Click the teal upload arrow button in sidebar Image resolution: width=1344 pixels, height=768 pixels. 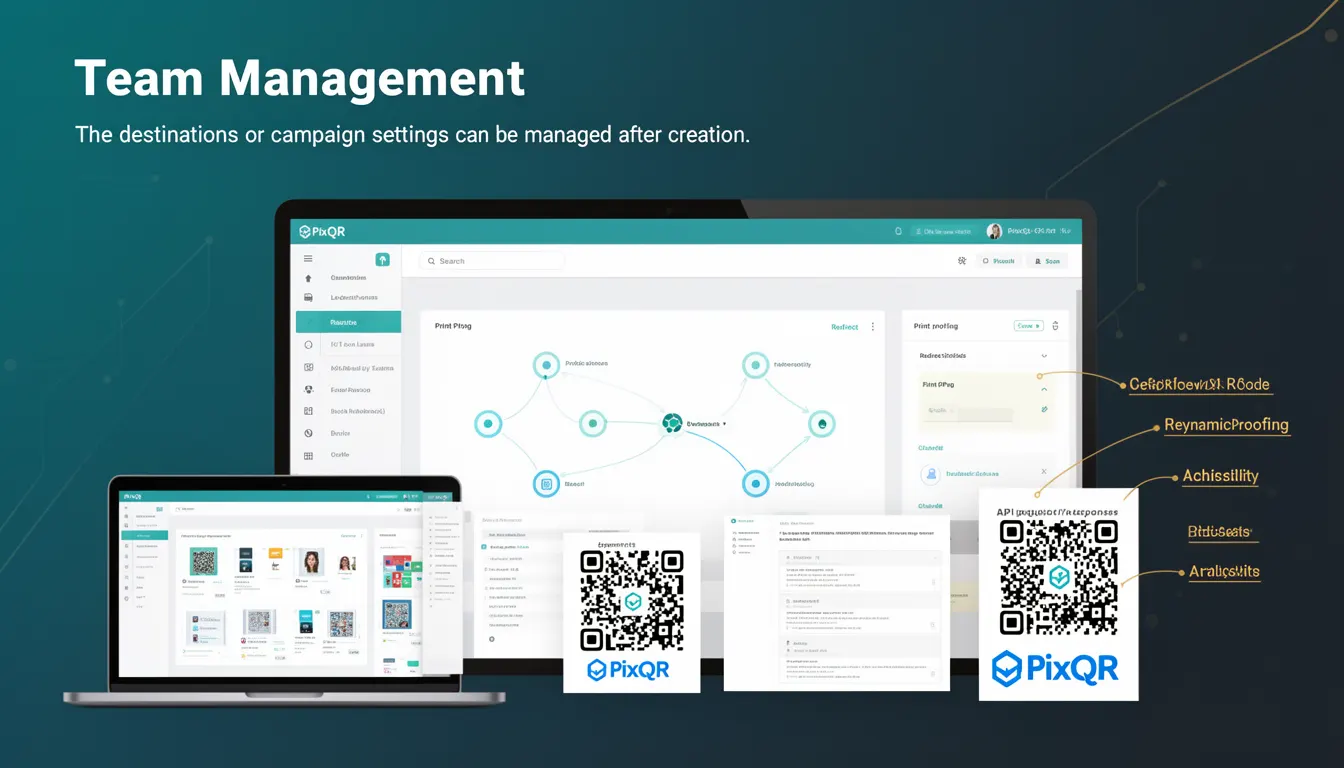pos(382,259)
